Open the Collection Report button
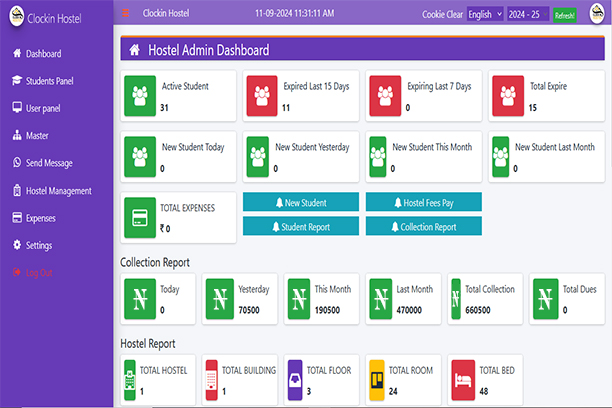This screenshot has width=612, height=408. click(x=423, y=226)
